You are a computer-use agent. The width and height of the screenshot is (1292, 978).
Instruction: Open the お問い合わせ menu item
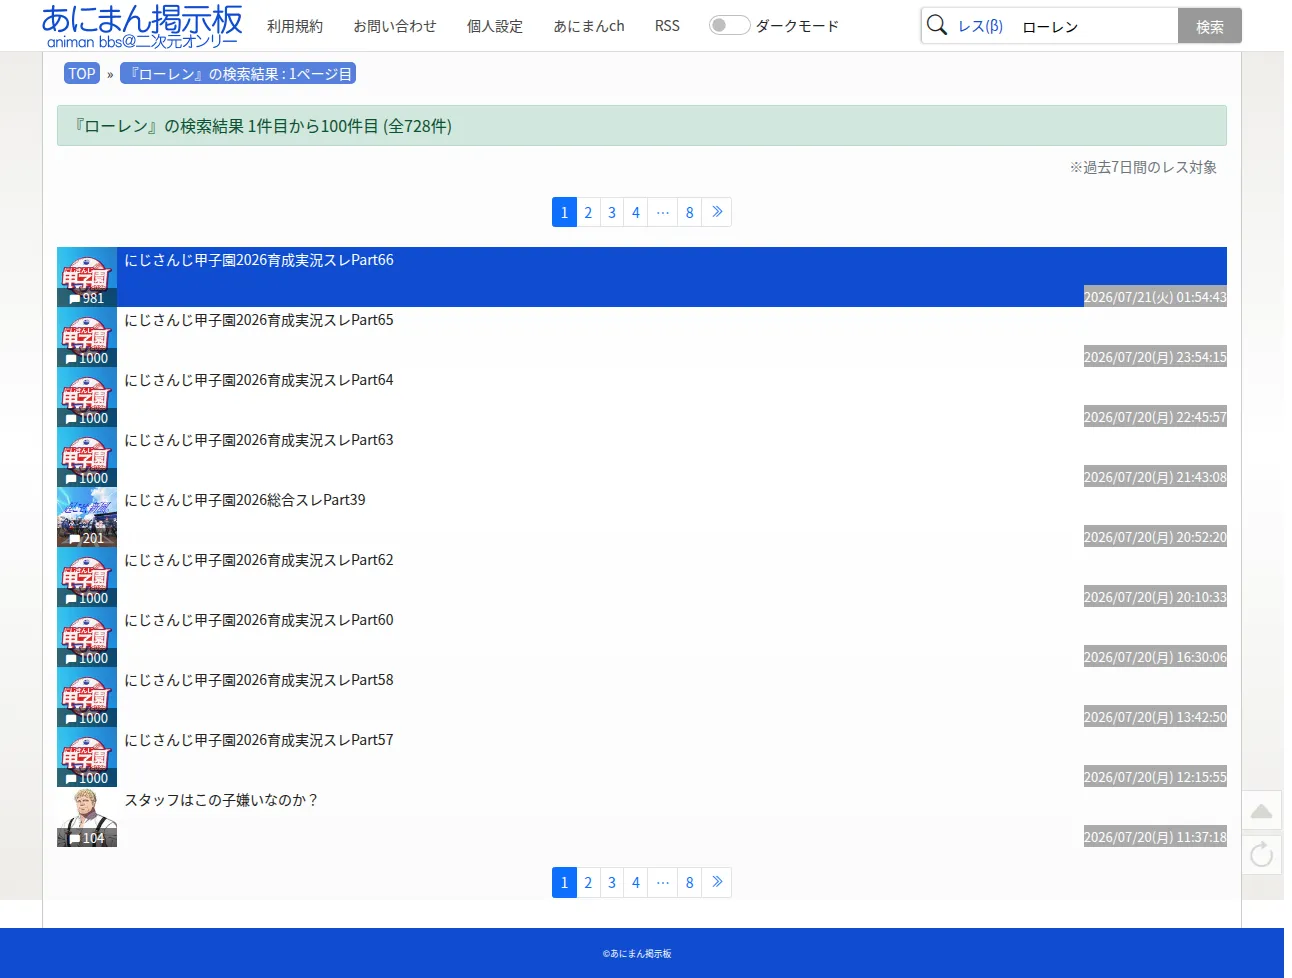point(395,26)
